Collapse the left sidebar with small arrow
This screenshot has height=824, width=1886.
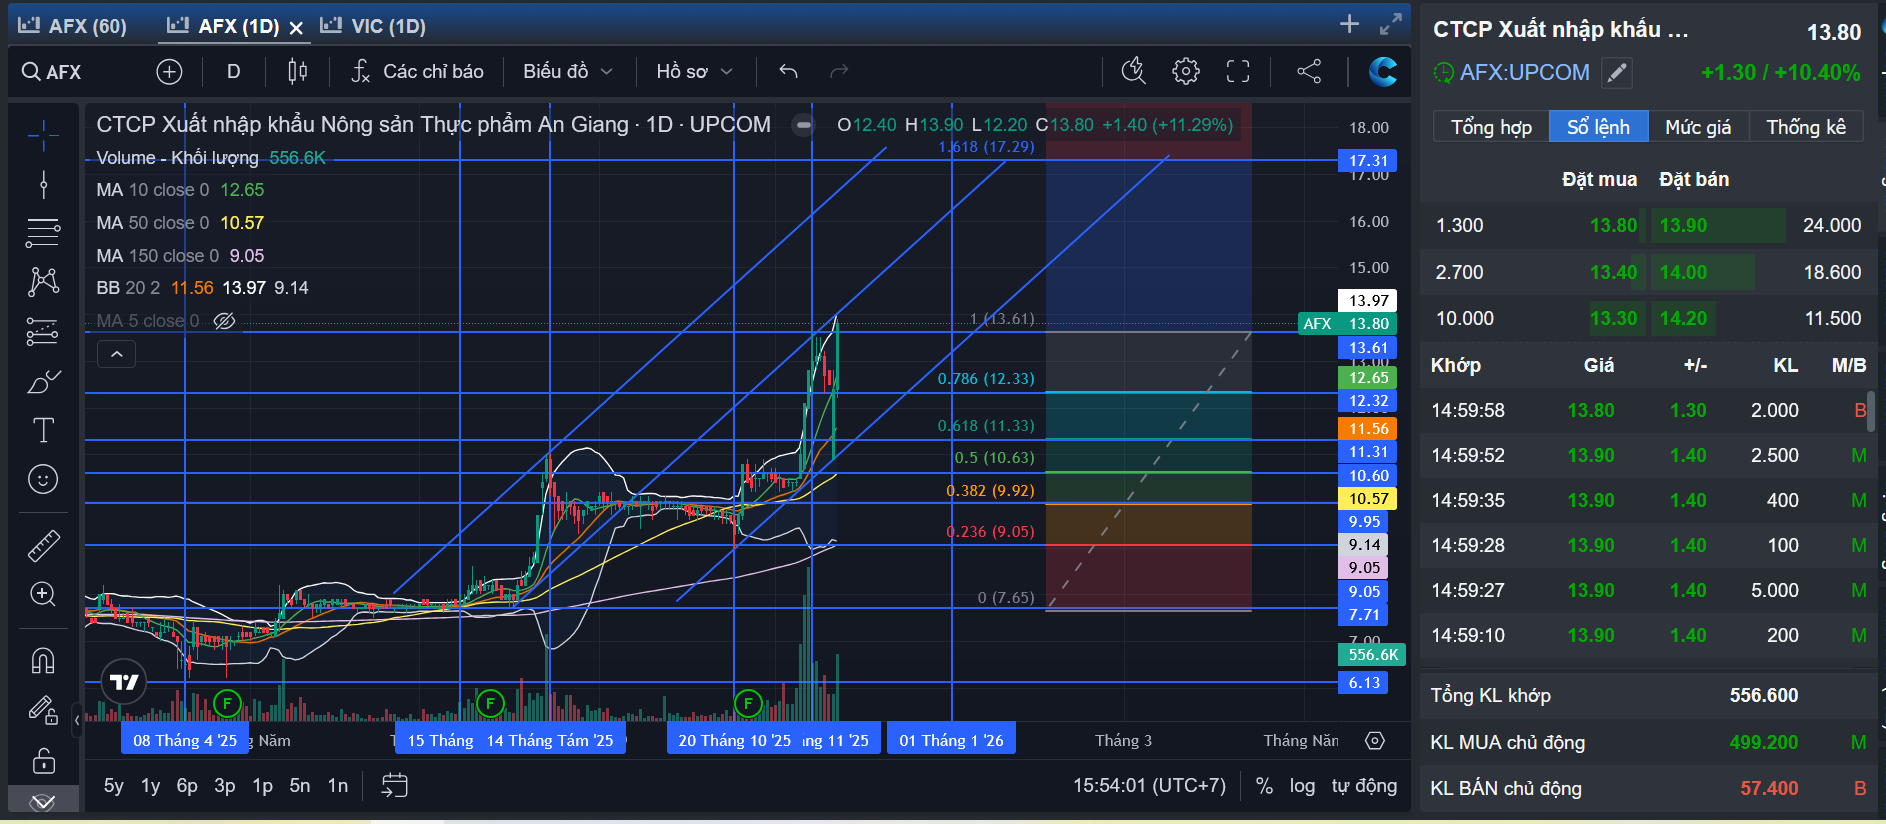(77, 720)
